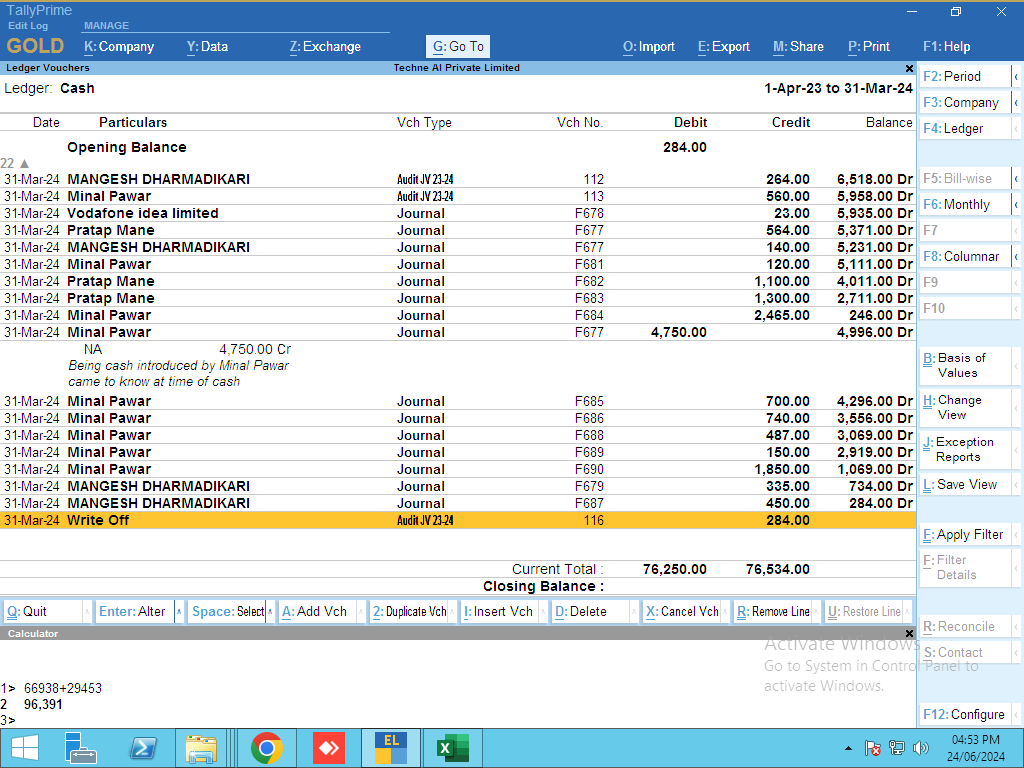The height and width of the screenshot is (768, 1024).
Task: Open F1: Help
Action: point(946,46)
